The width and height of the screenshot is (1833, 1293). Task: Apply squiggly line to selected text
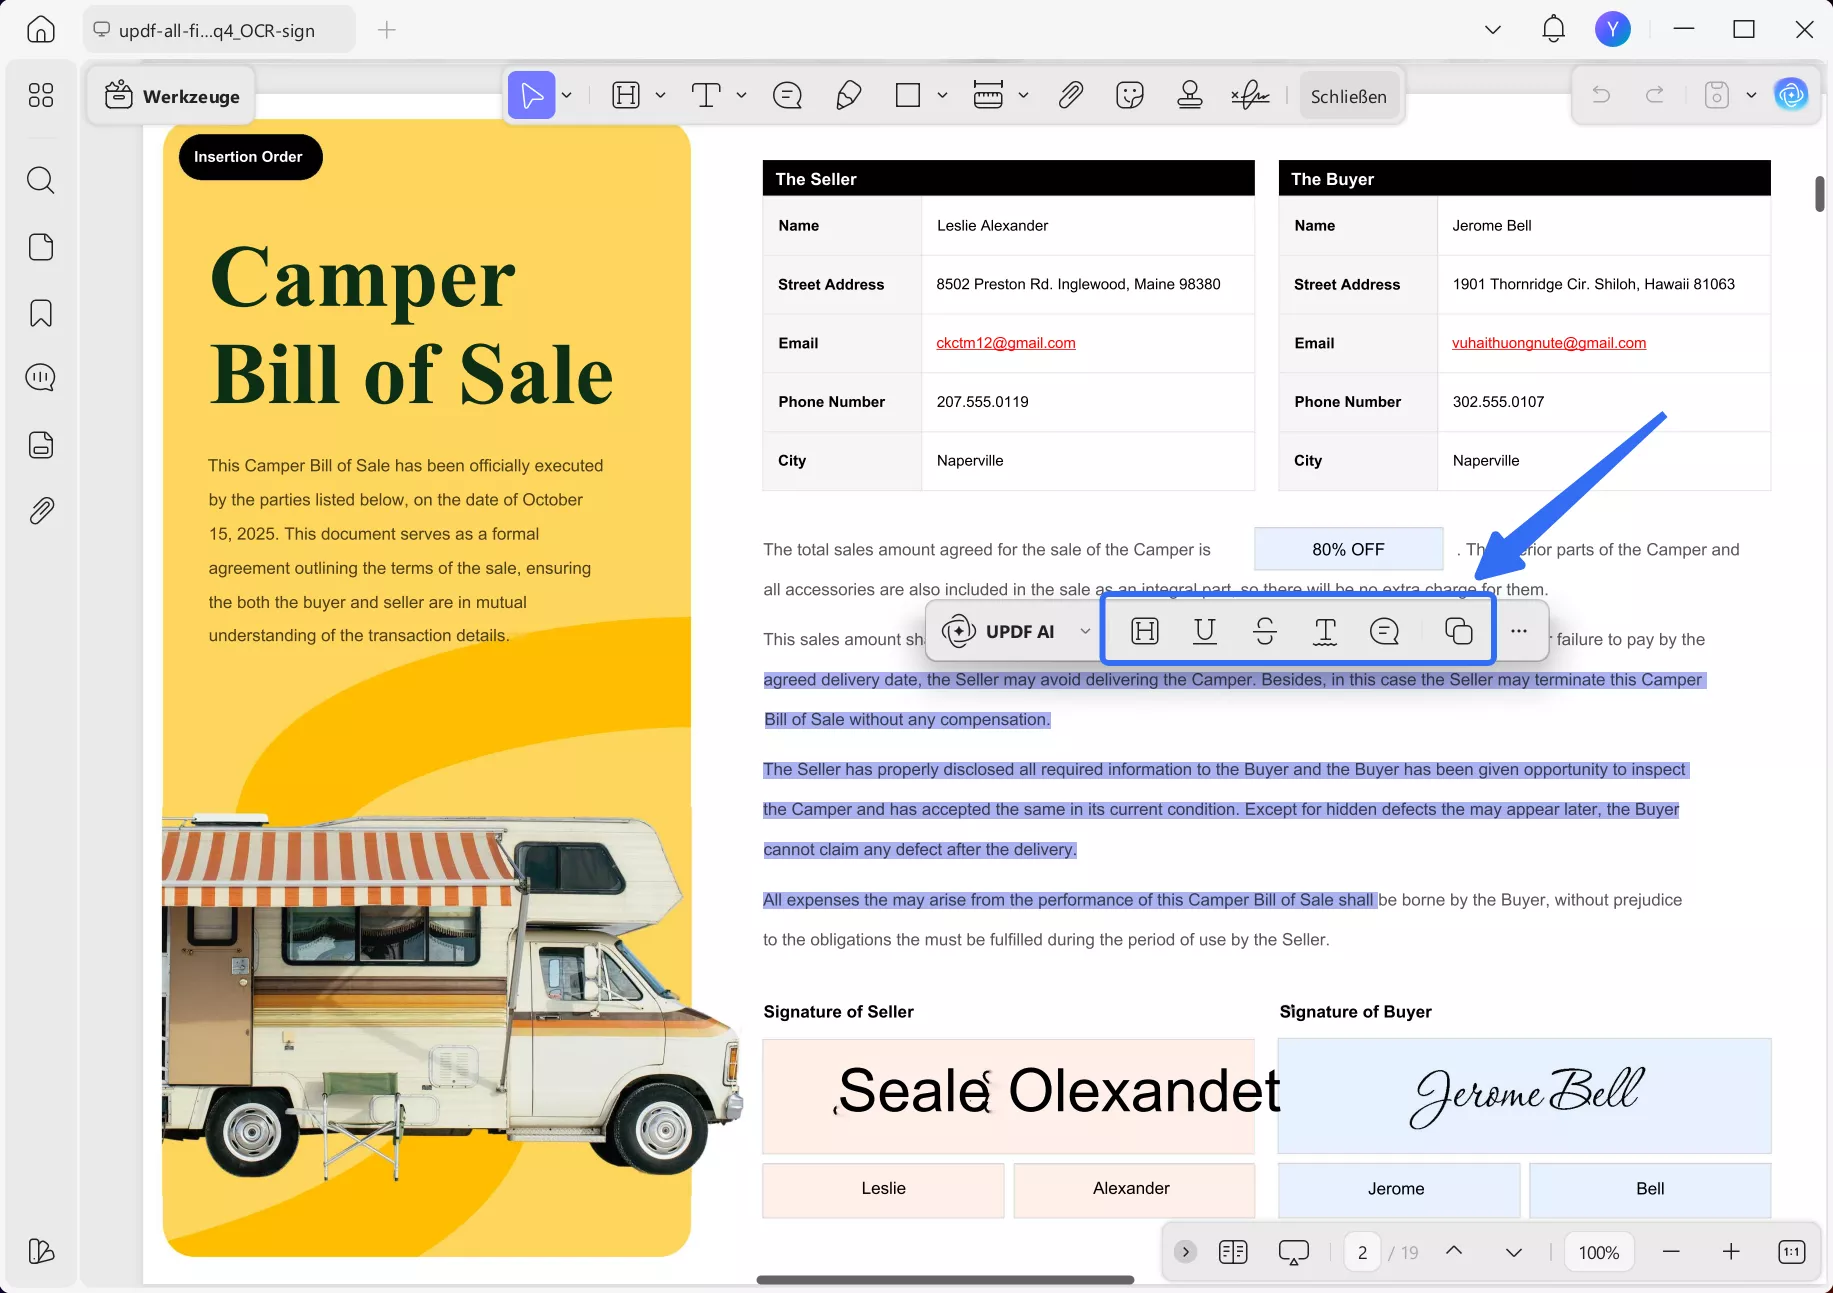[1325, 631]
